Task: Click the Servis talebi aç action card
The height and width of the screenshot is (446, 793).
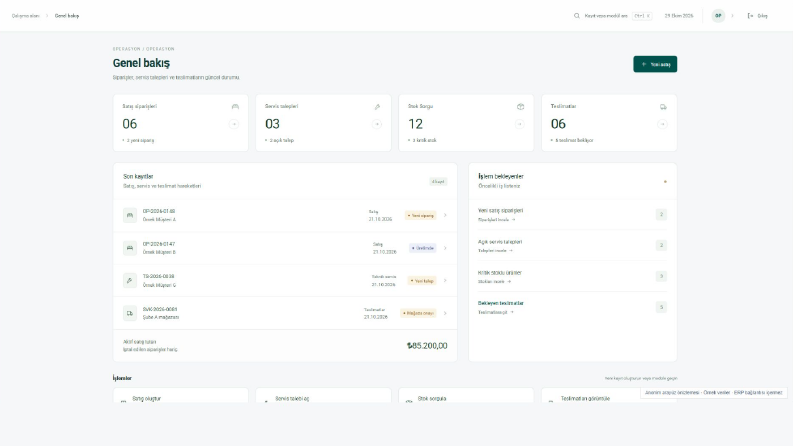Action: (323, 395)
